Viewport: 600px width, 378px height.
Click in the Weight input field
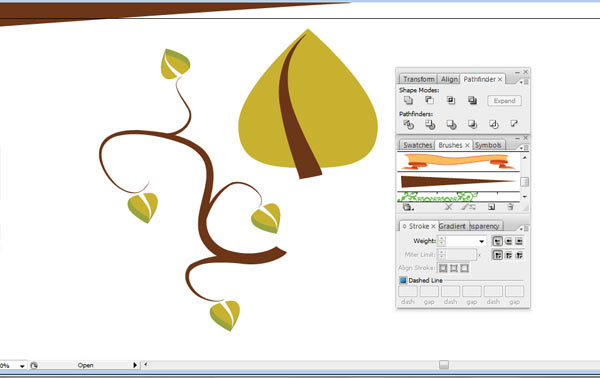coord(461,241)
